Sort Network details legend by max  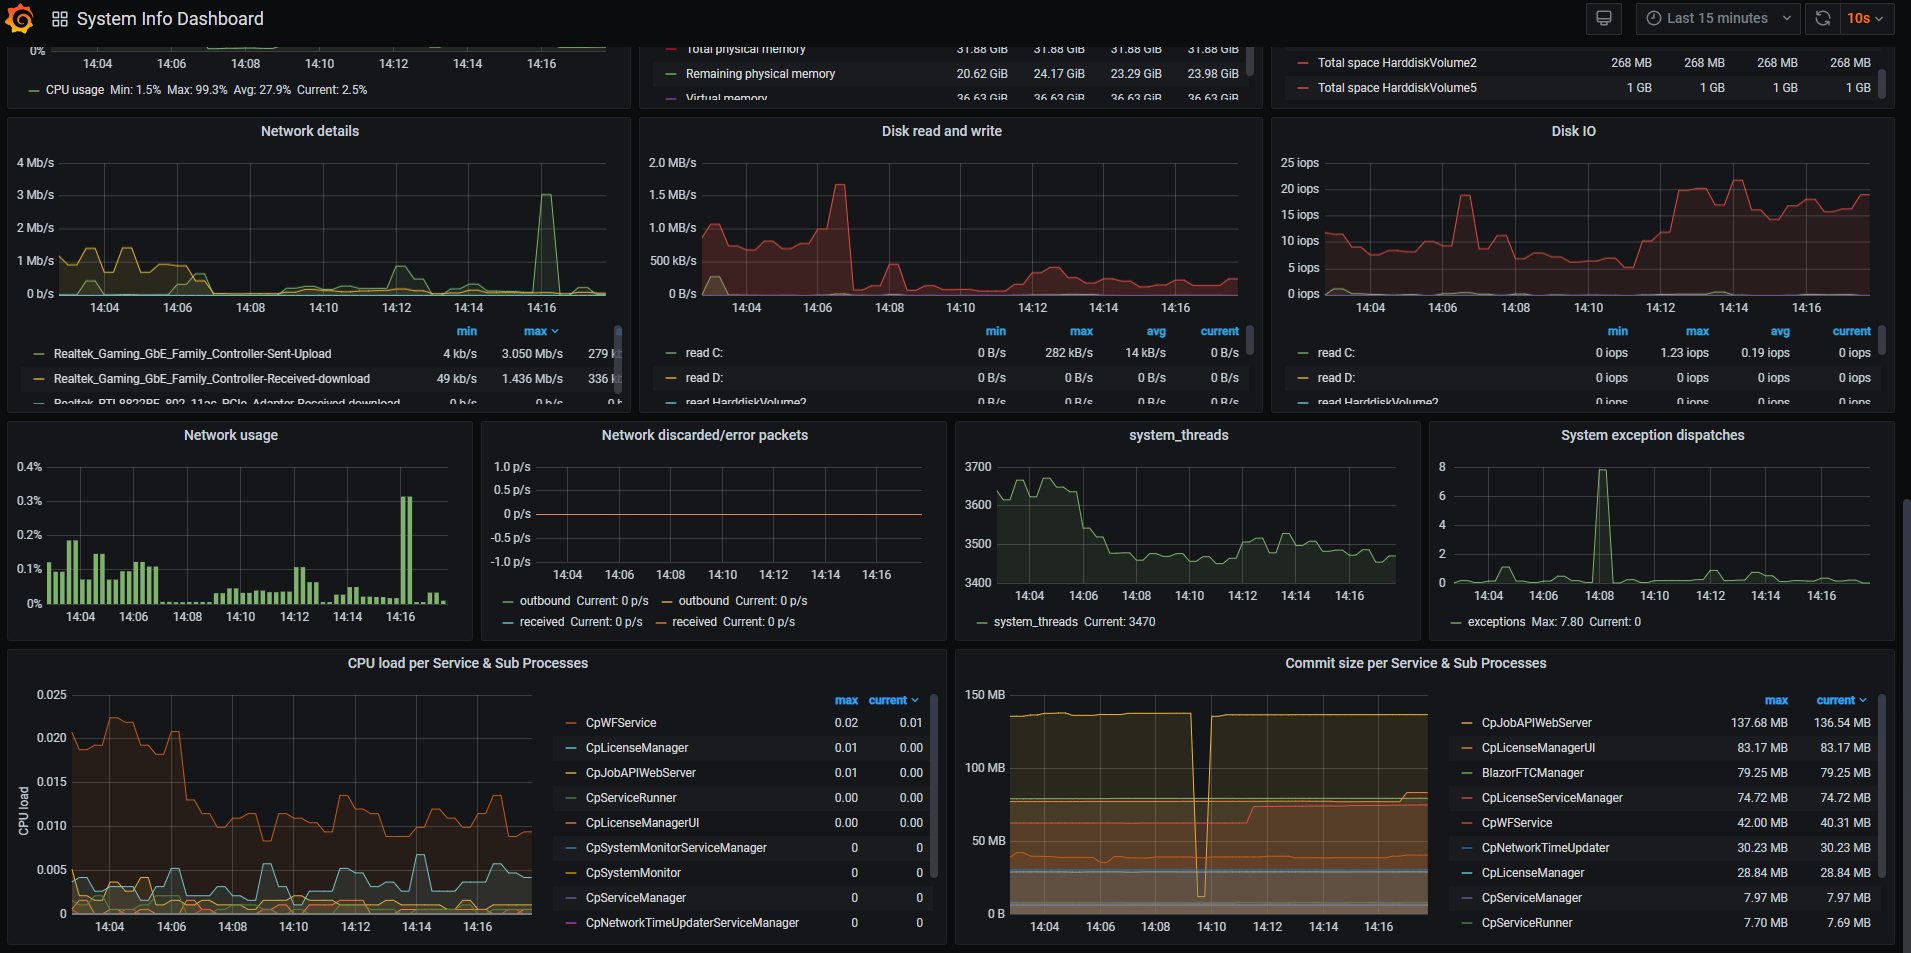541,331
